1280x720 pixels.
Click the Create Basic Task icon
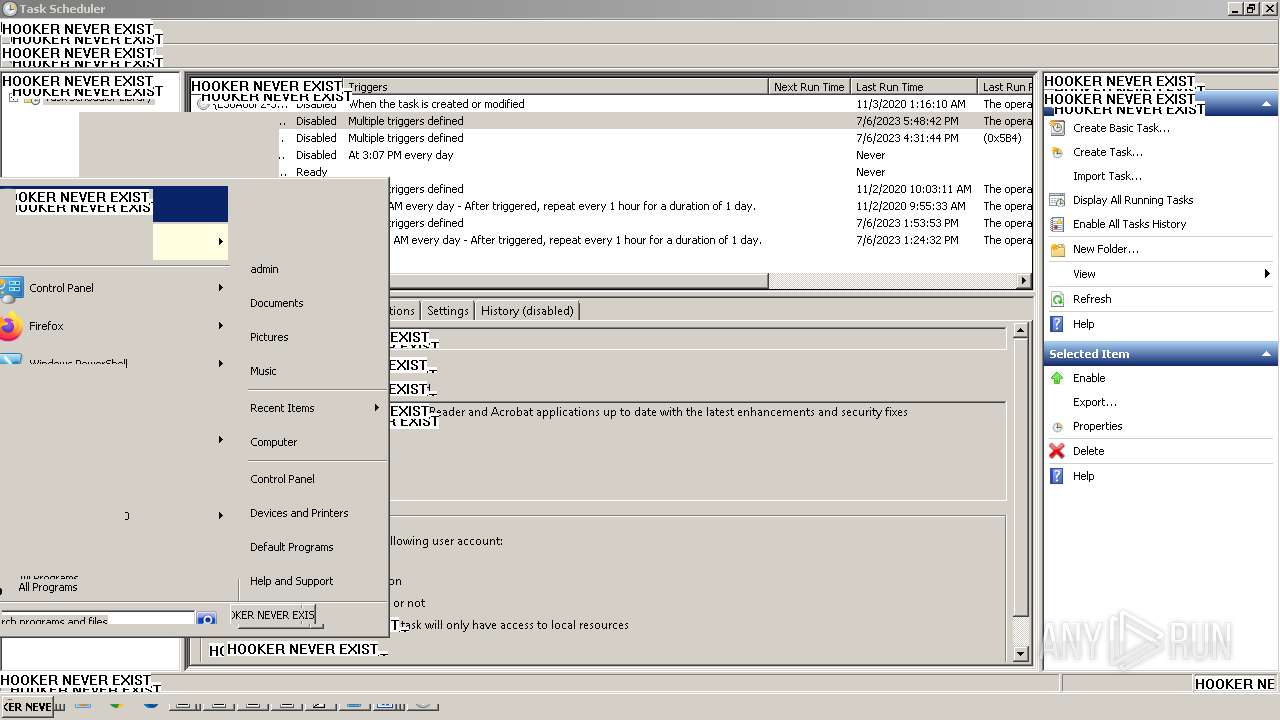(1057, 128)
